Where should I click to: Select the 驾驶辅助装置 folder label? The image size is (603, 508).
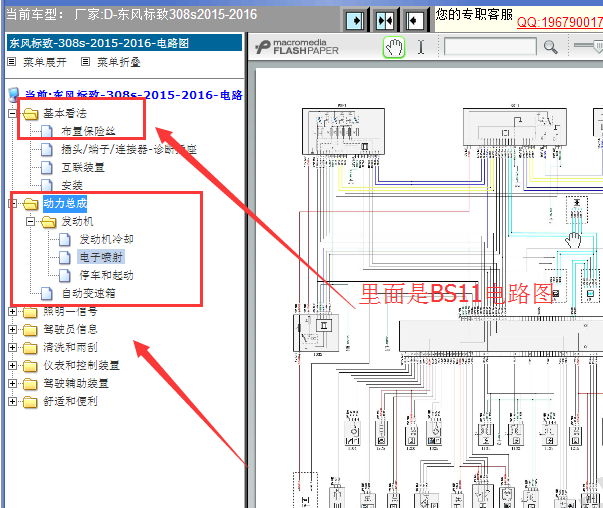(76, 383)
